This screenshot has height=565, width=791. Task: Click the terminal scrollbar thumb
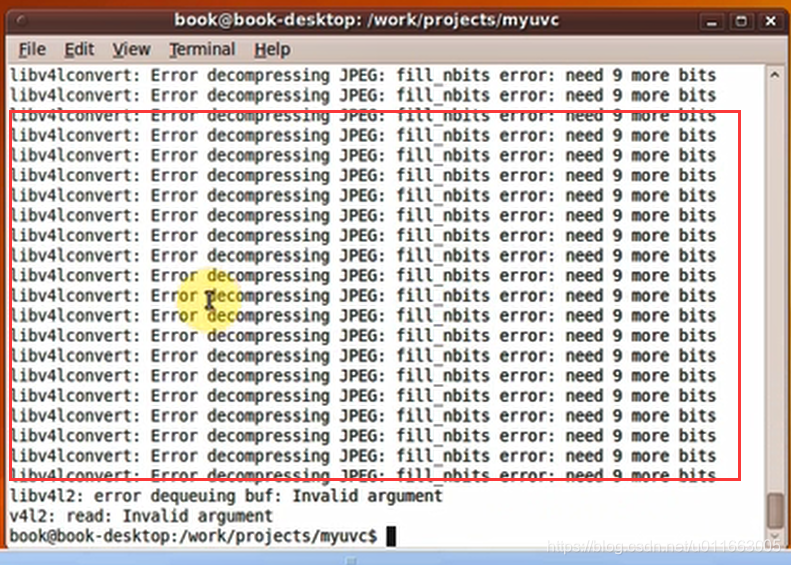tap(775, 511)
